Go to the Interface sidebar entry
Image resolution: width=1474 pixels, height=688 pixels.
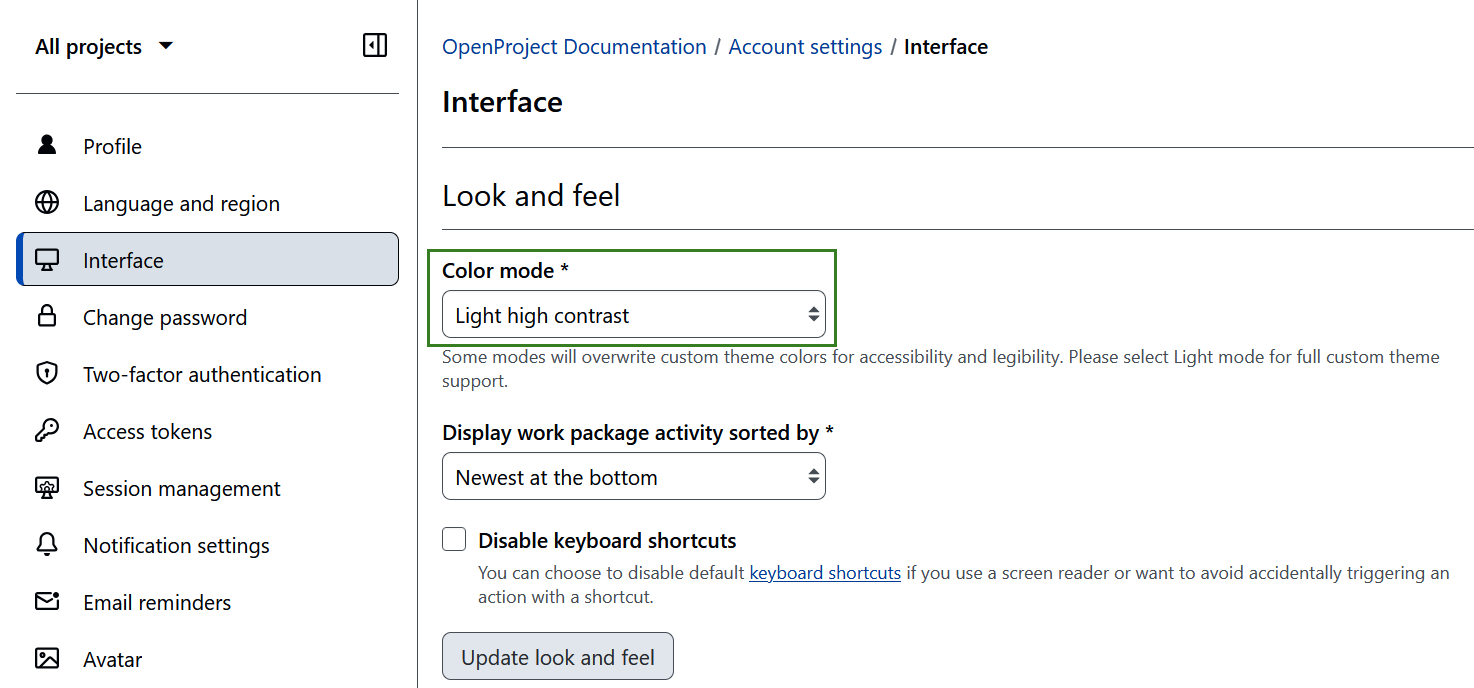pyautogui.click(x=122, y=259)
